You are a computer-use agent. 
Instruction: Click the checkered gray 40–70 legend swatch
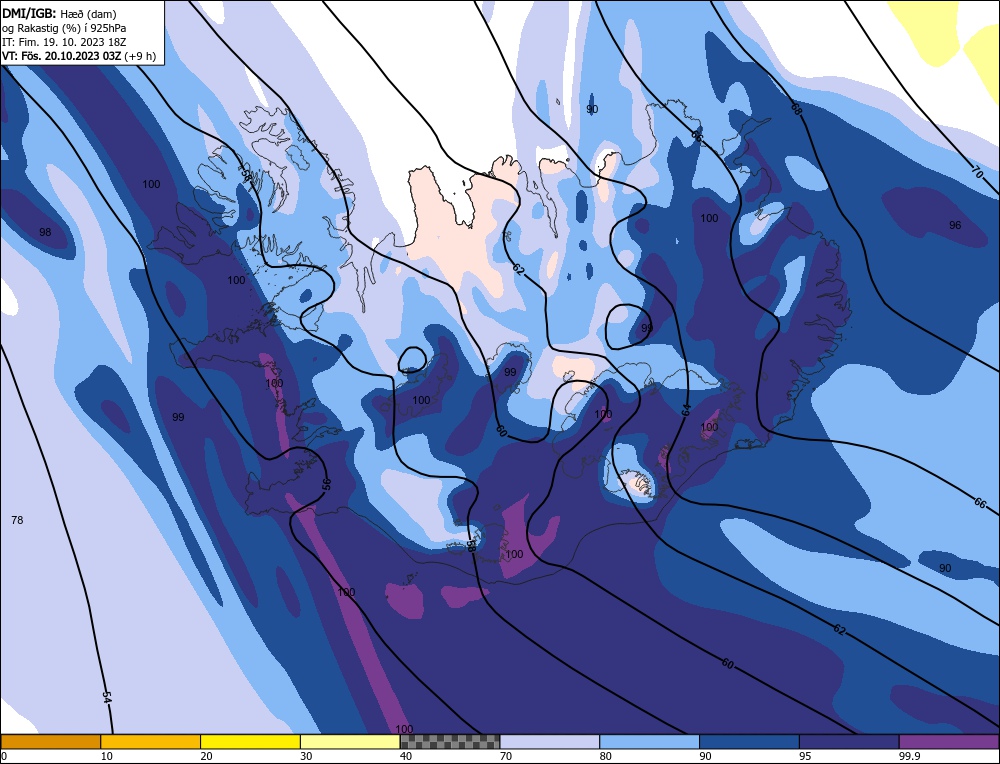450,741
